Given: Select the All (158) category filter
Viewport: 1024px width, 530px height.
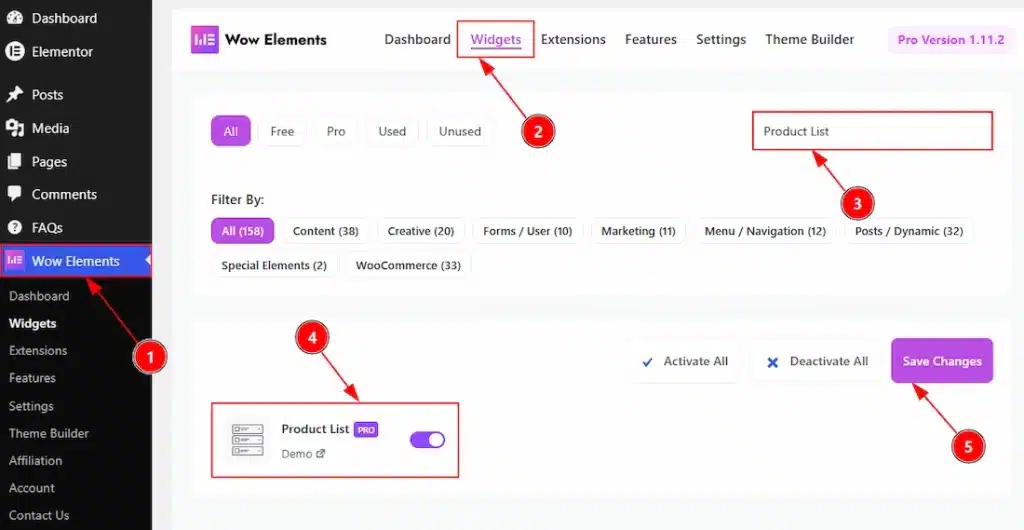Looking at the screenshot, I should pyautogui.click(x=242, y=231).
